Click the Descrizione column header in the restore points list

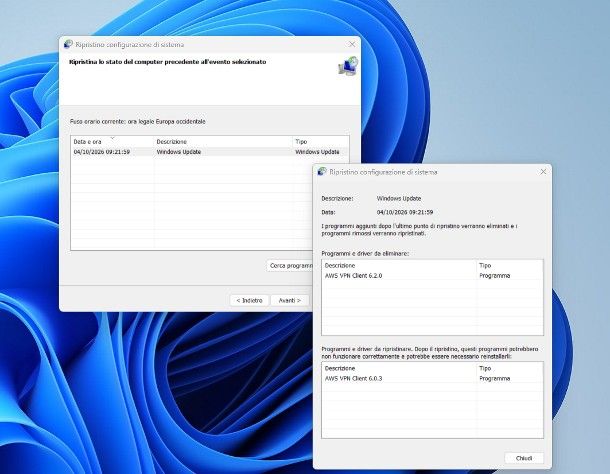click(223, 142)
